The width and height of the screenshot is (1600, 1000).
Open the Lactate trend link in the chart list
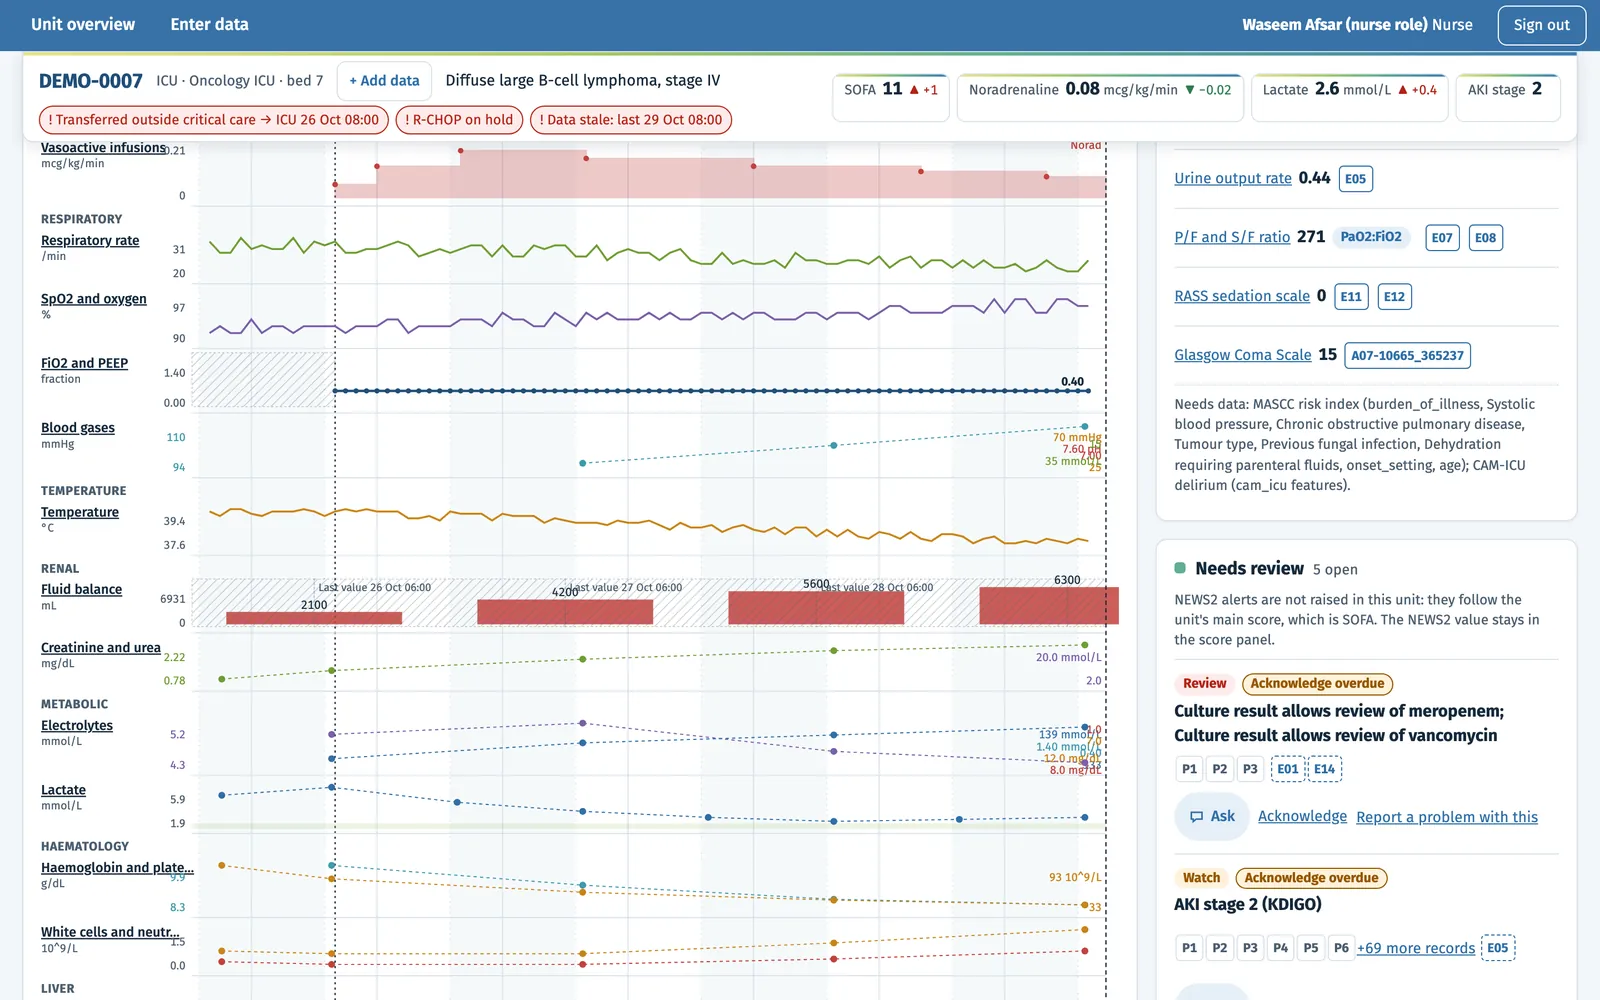pyautogui.click(x=64, y=790)
